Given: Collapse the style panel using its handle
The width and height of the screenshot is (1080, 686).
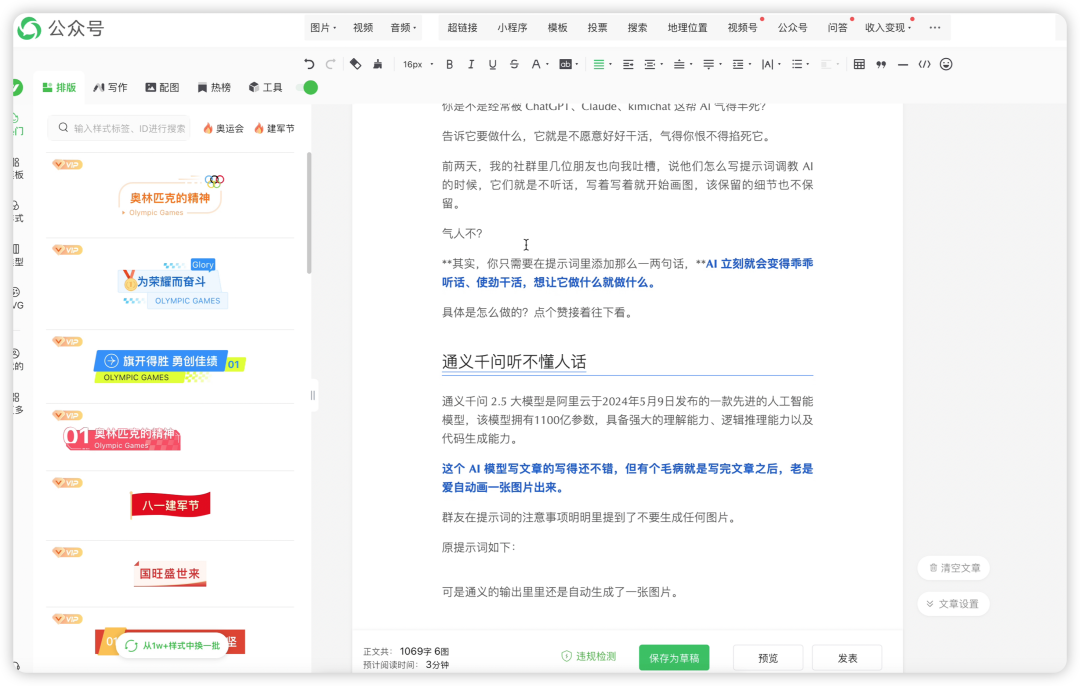Looking at the screenshot, I should coord(313,395).
